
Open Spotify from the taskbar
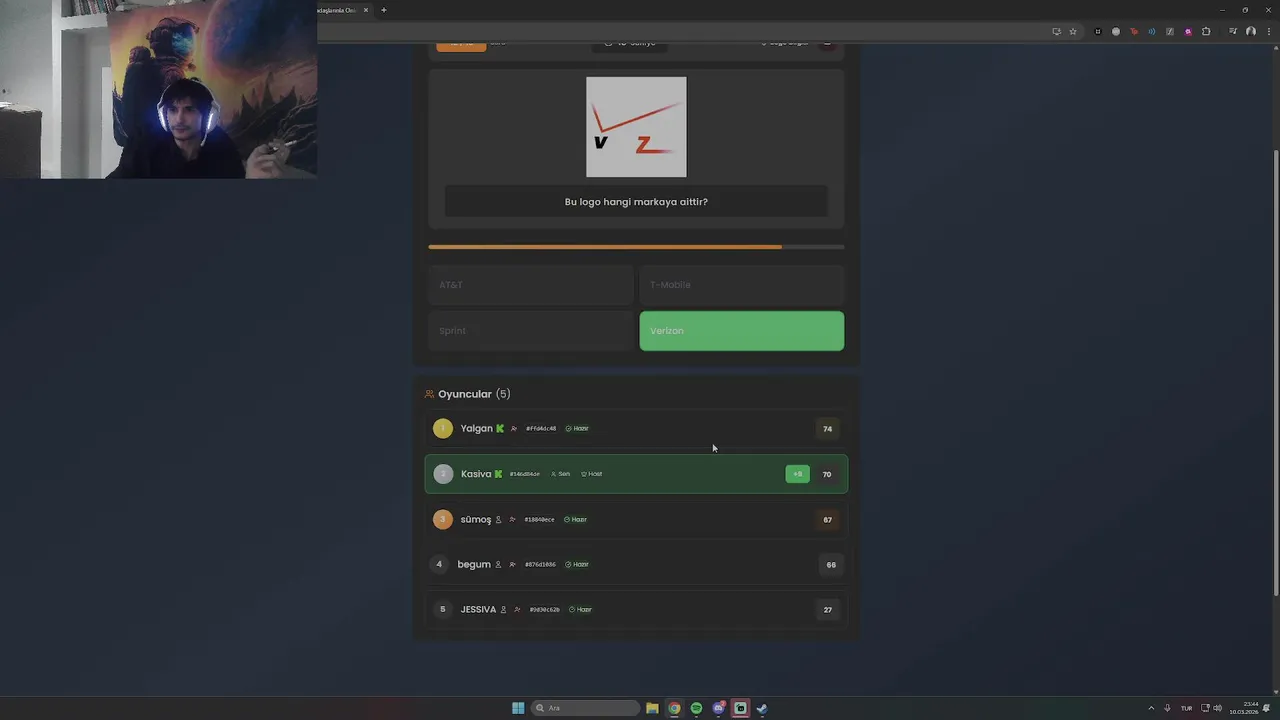click(x=696, y=708)
